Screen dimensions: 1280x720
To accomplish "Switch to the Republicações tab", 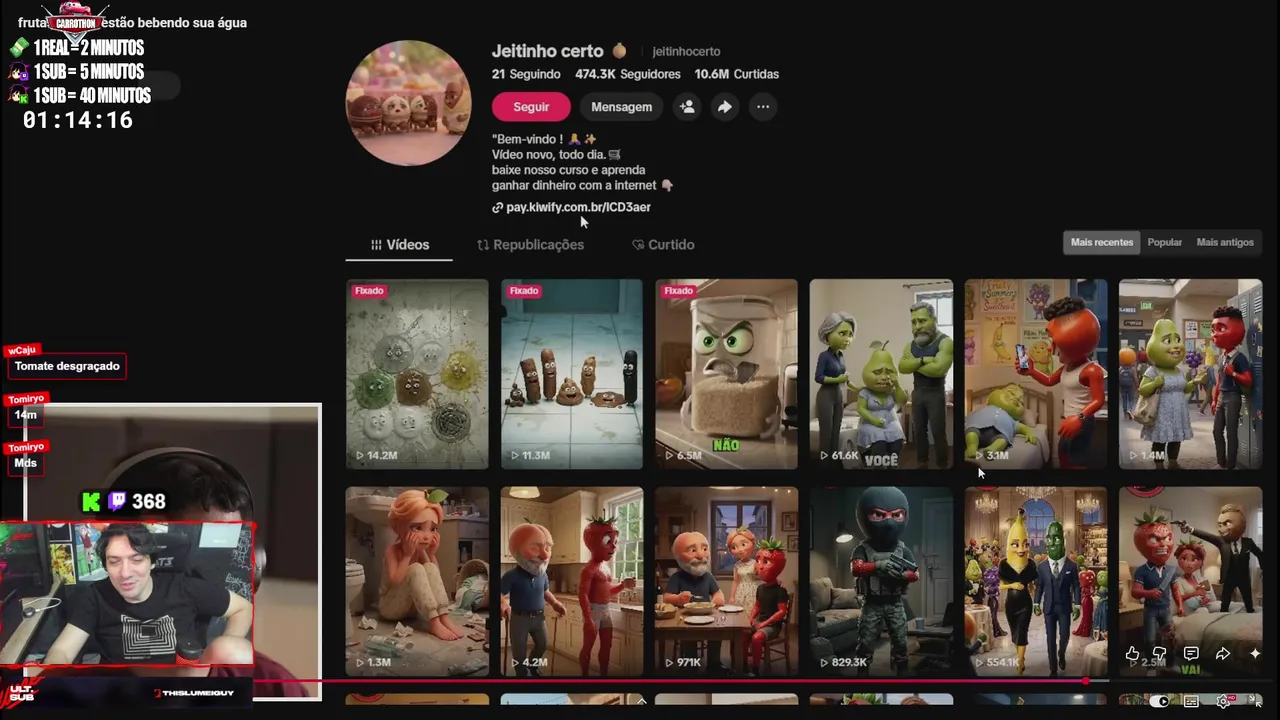I will (x=530, y=245).
